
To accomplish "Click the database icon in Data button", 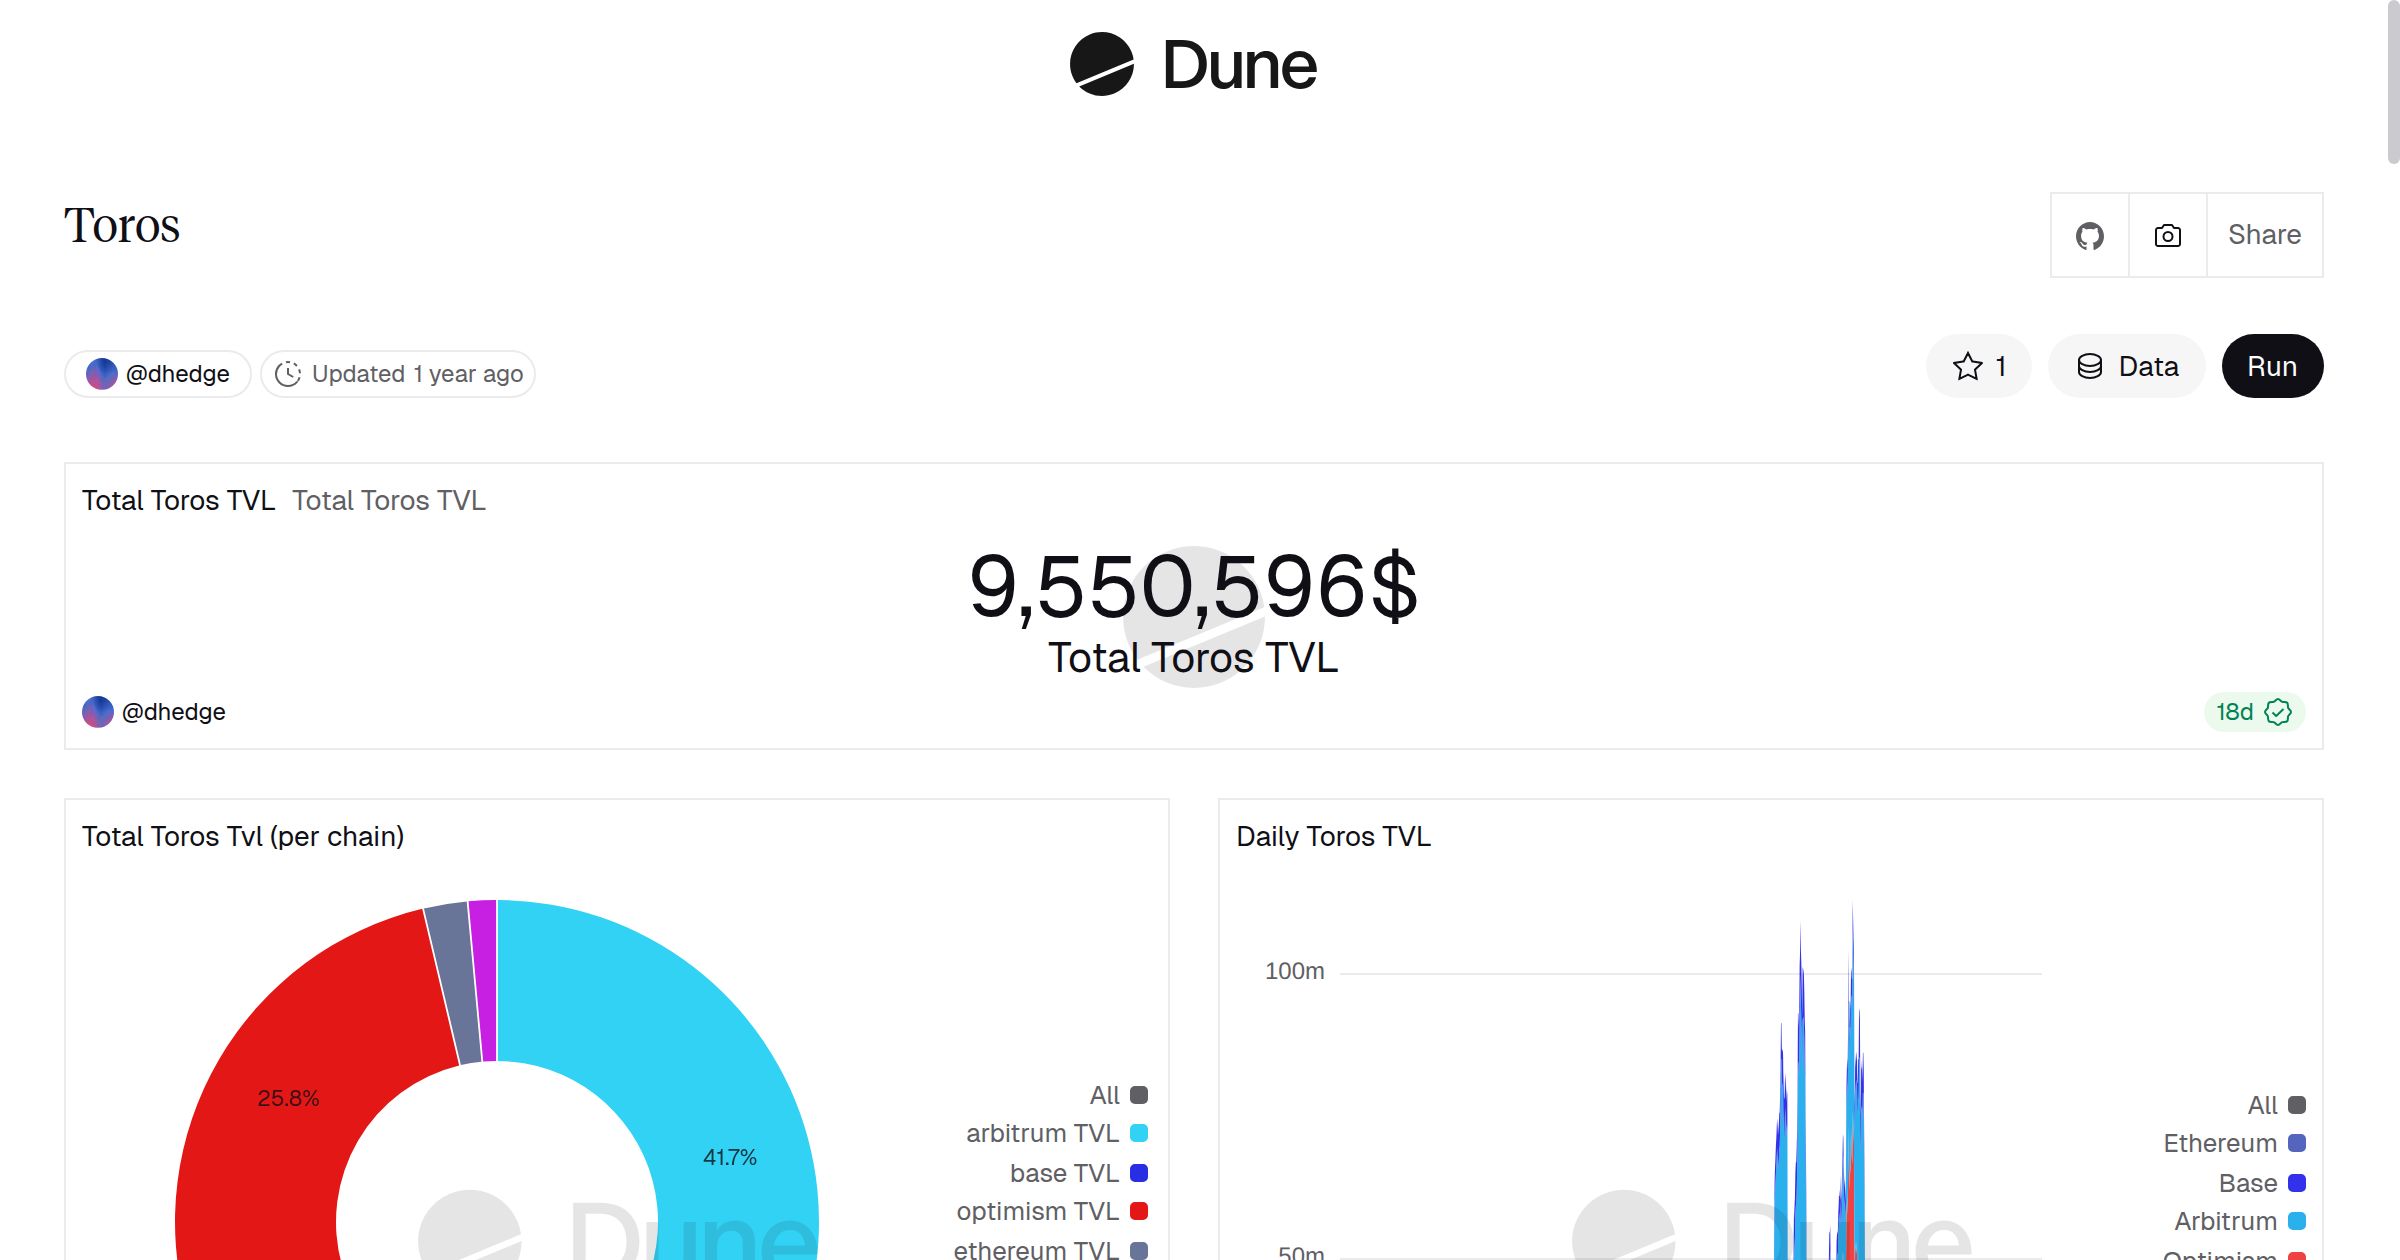I will point(2089,367).
